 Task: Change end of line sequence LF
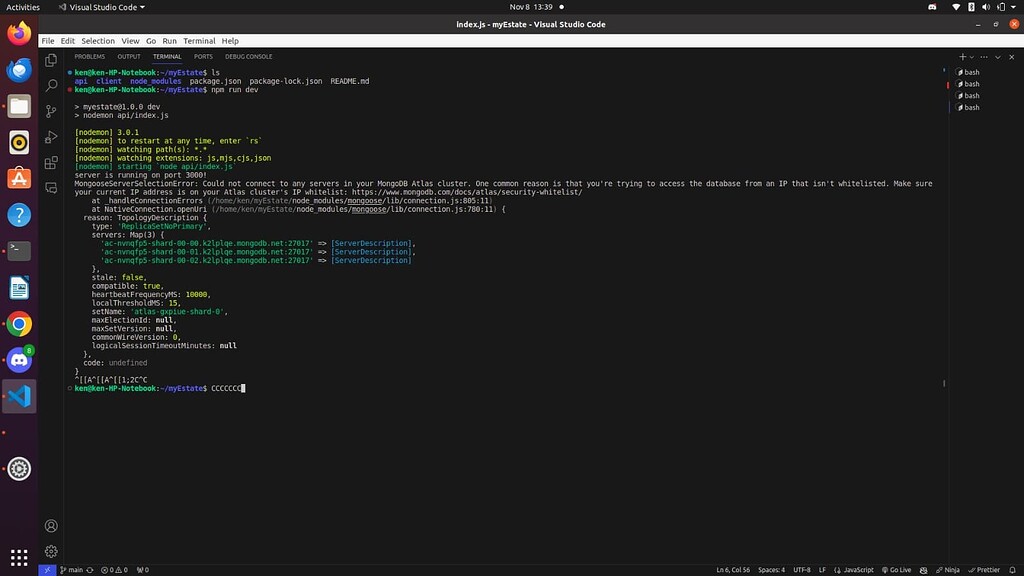[822, 570]
